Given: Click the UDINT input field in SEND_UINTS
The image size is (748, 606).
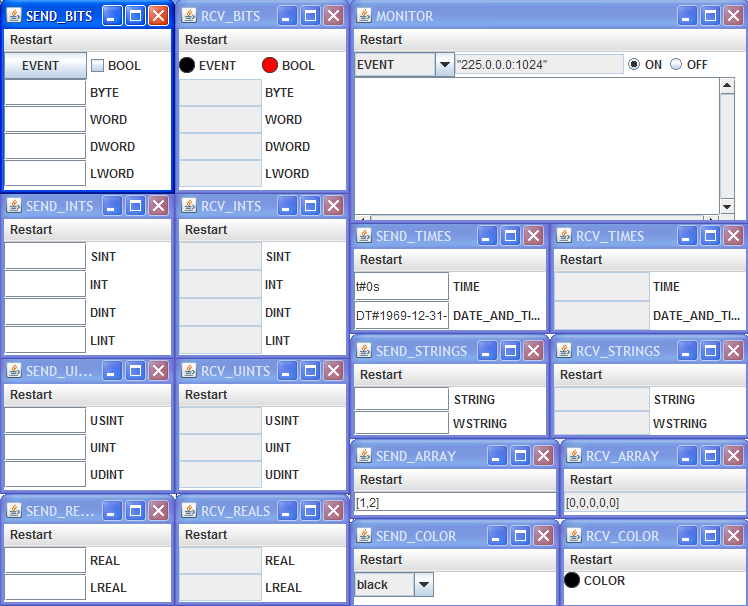Looking at the screenshot, I should click(x=45, y=474).
